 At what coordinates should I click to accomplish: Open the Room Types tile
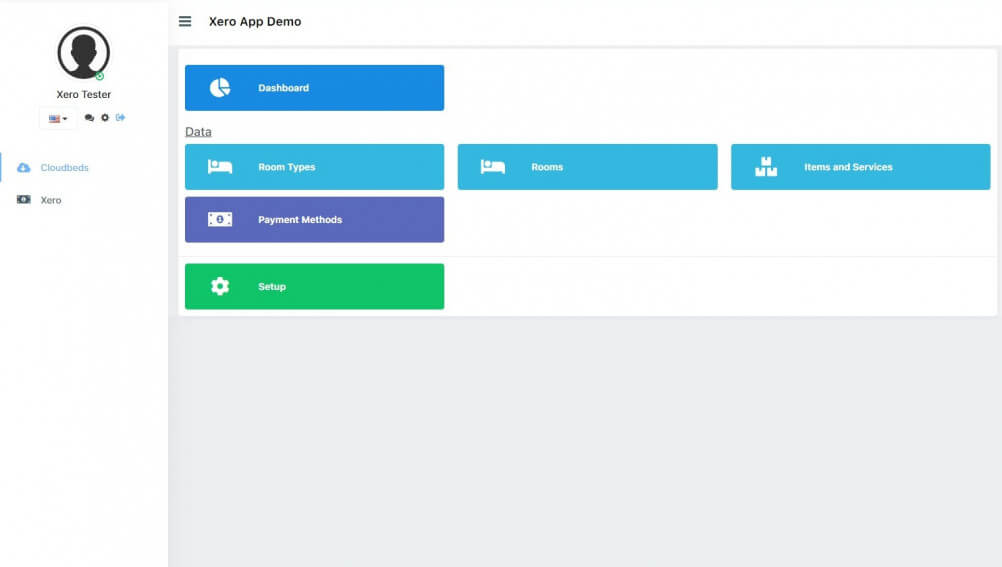point(314,167)
